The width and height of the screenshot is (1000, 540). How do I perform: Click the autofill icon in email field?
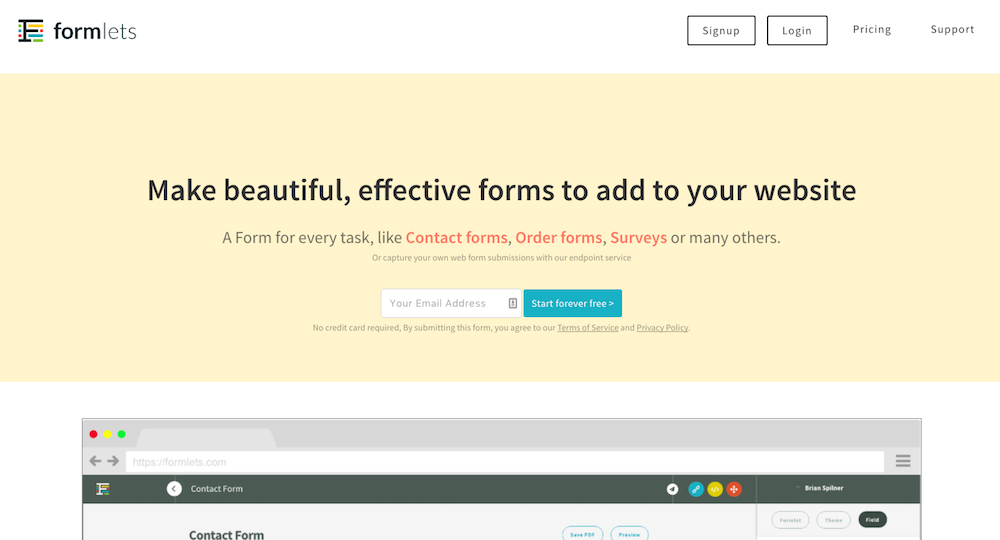click(x=512, y=303)
